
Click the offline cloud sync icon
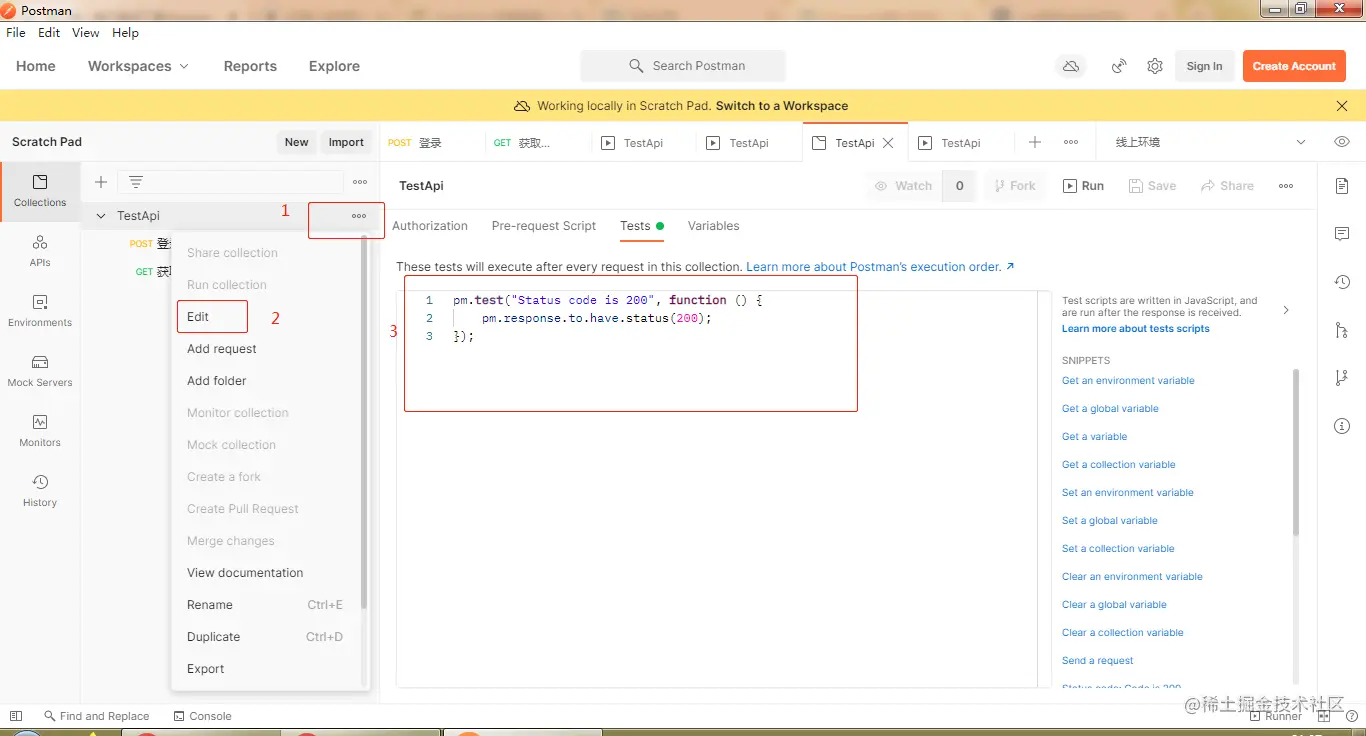click(1071, 66)
